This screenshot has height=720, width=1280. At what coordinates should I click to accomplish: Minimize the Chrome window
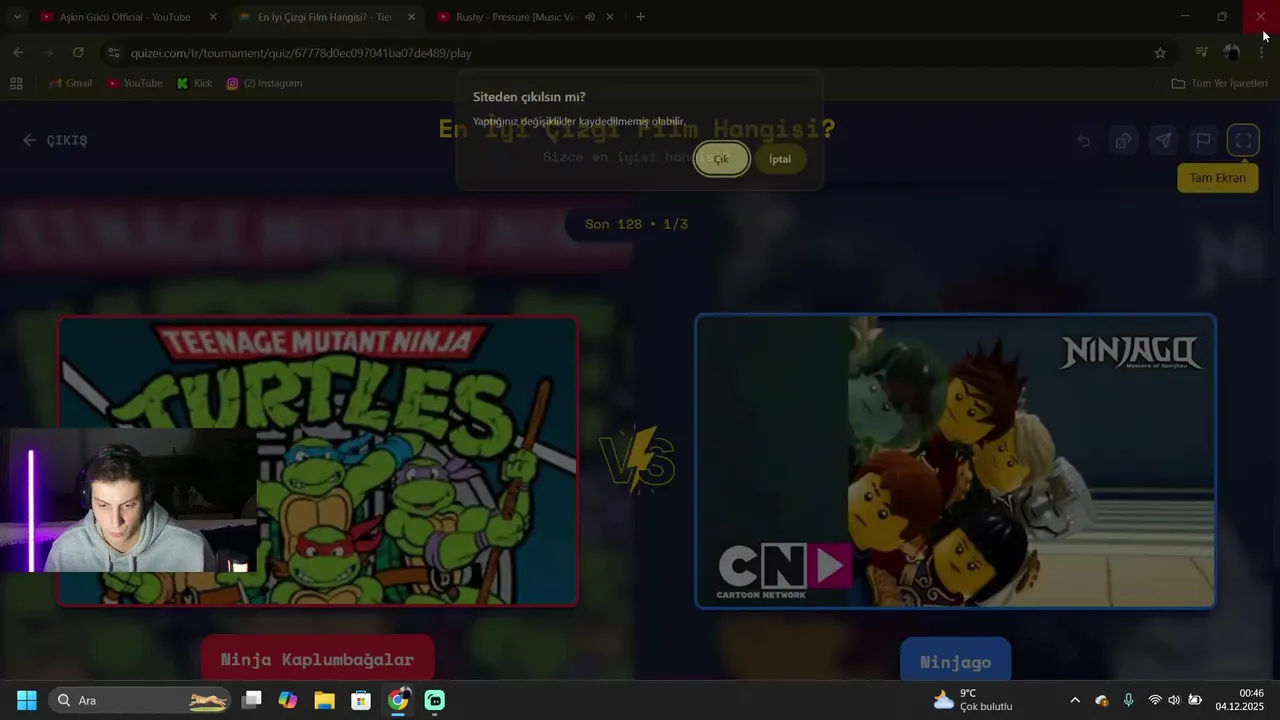[x=1184, y=17]
